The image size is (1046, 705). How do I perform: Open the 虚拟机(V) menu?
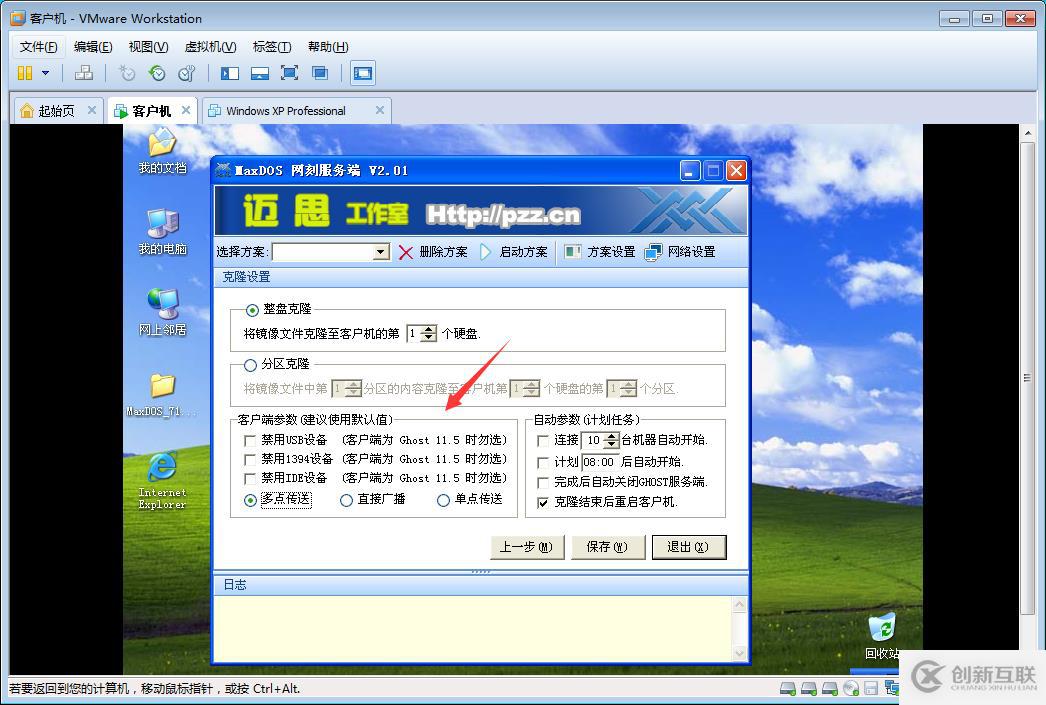coord(208,46)
